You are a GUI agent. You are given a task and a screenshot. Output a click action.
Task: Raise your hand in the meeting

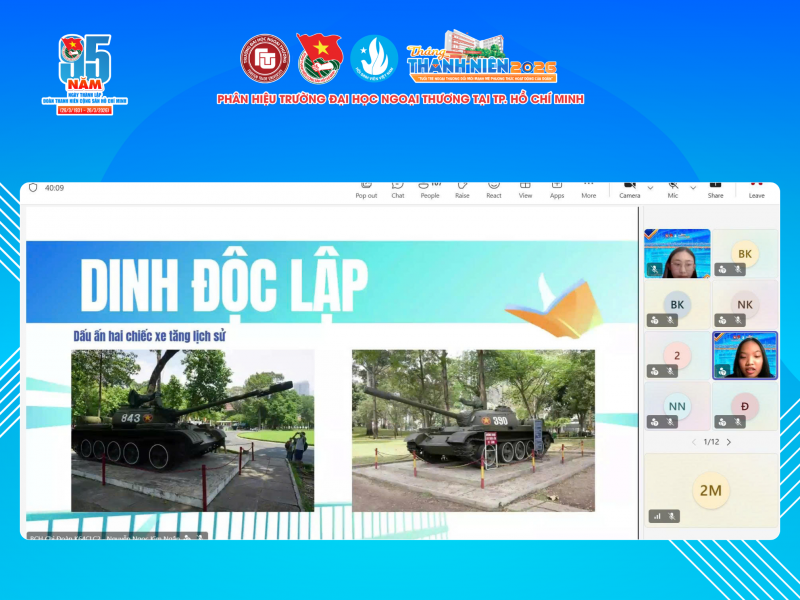[462, 188]
